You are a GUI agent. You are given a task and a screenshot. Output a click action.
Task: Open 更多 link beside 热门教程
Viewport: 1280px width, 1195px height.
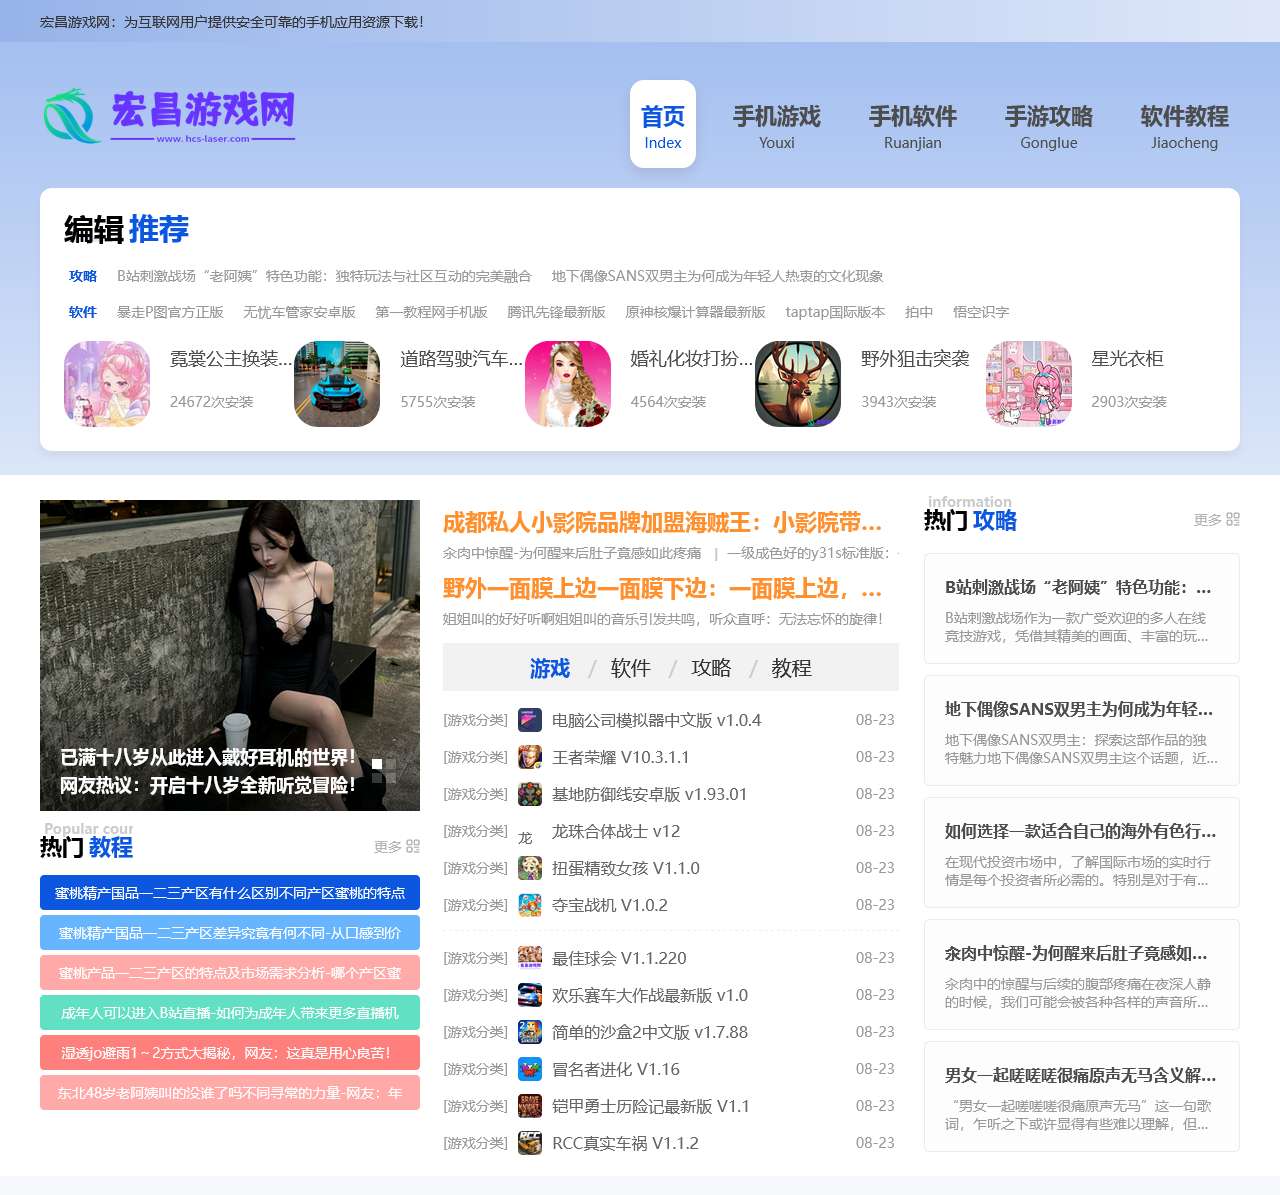396,846
